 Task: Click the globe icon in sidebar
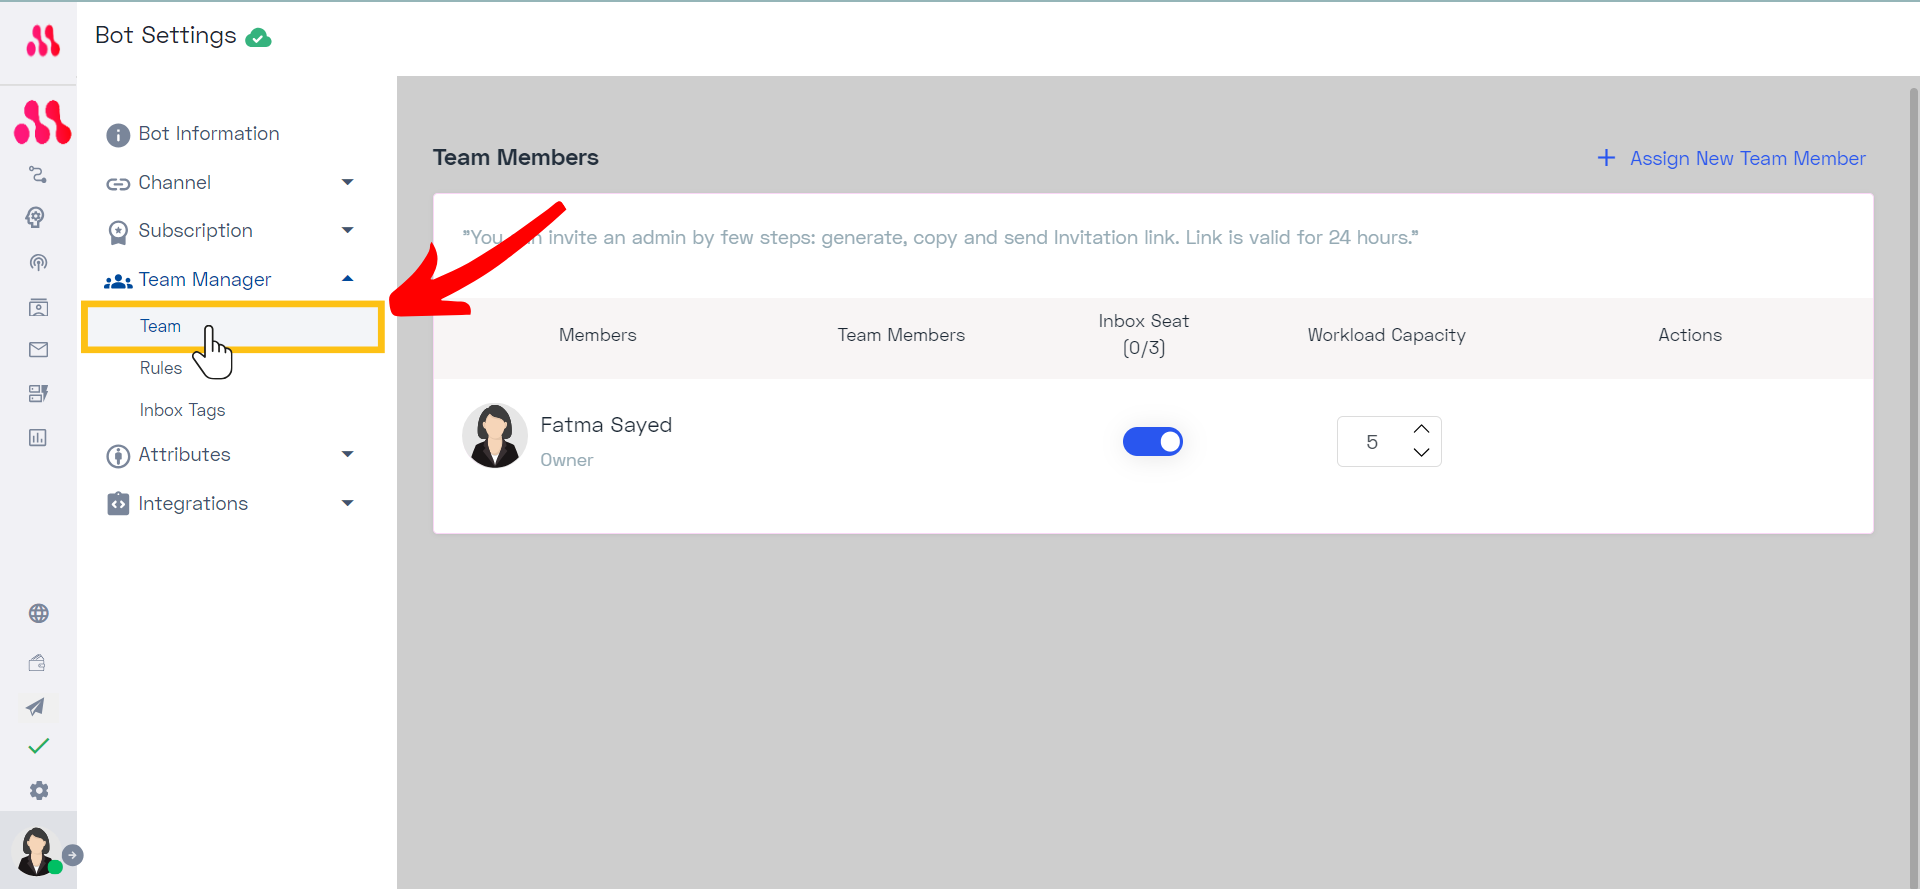[39, 613]
